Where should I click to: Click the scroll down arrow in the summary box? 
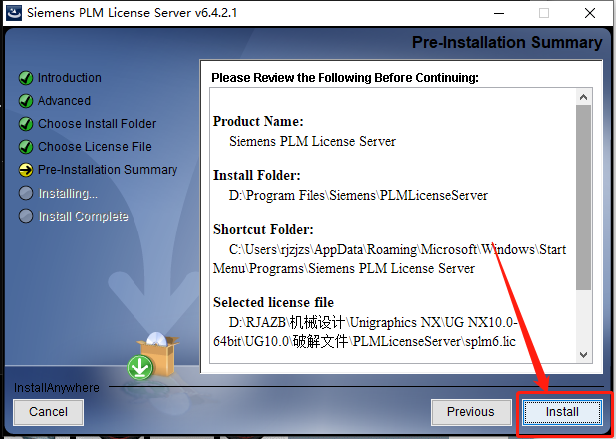(x=583, y=355)
